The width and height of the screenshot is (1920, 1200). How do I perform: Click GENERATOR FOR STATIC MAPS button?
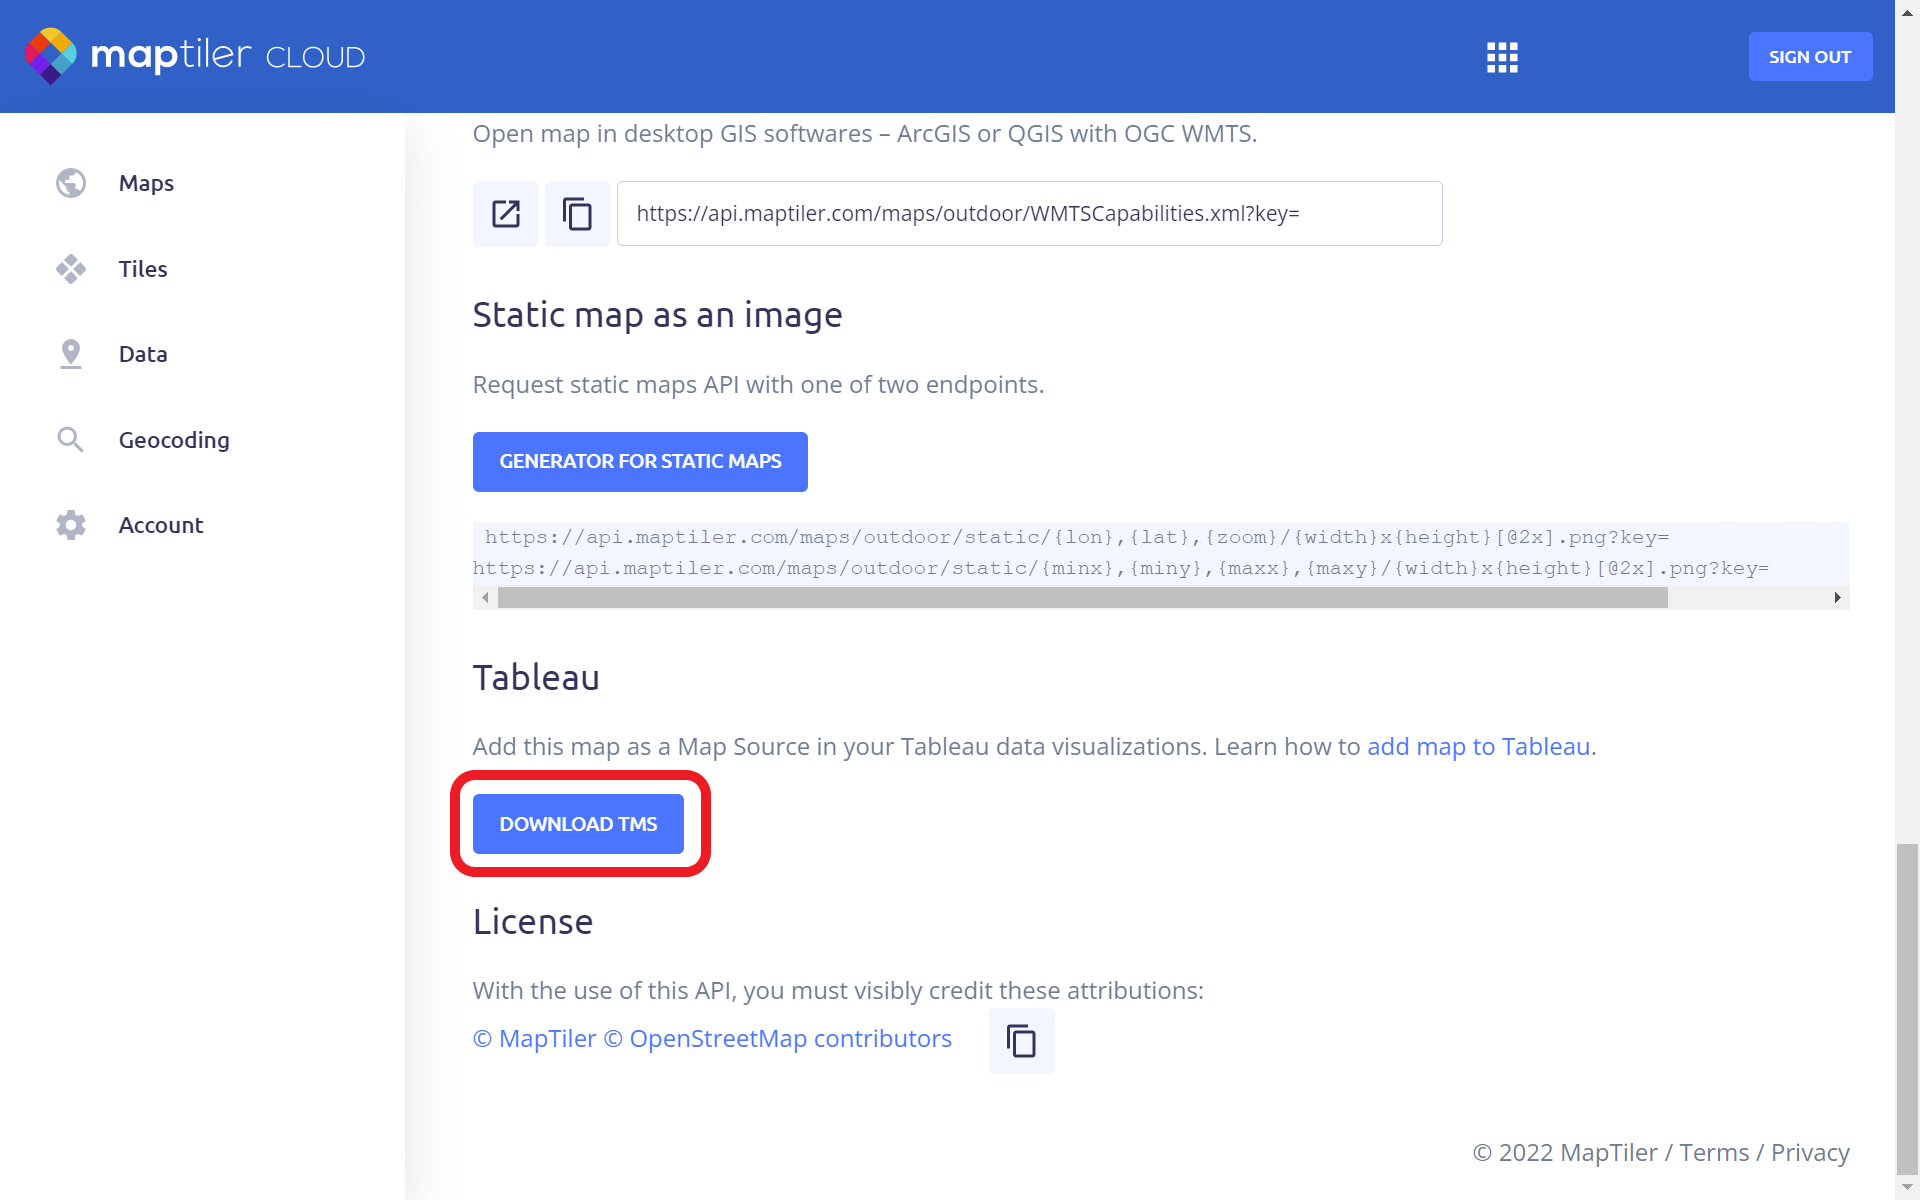[639, 460]
